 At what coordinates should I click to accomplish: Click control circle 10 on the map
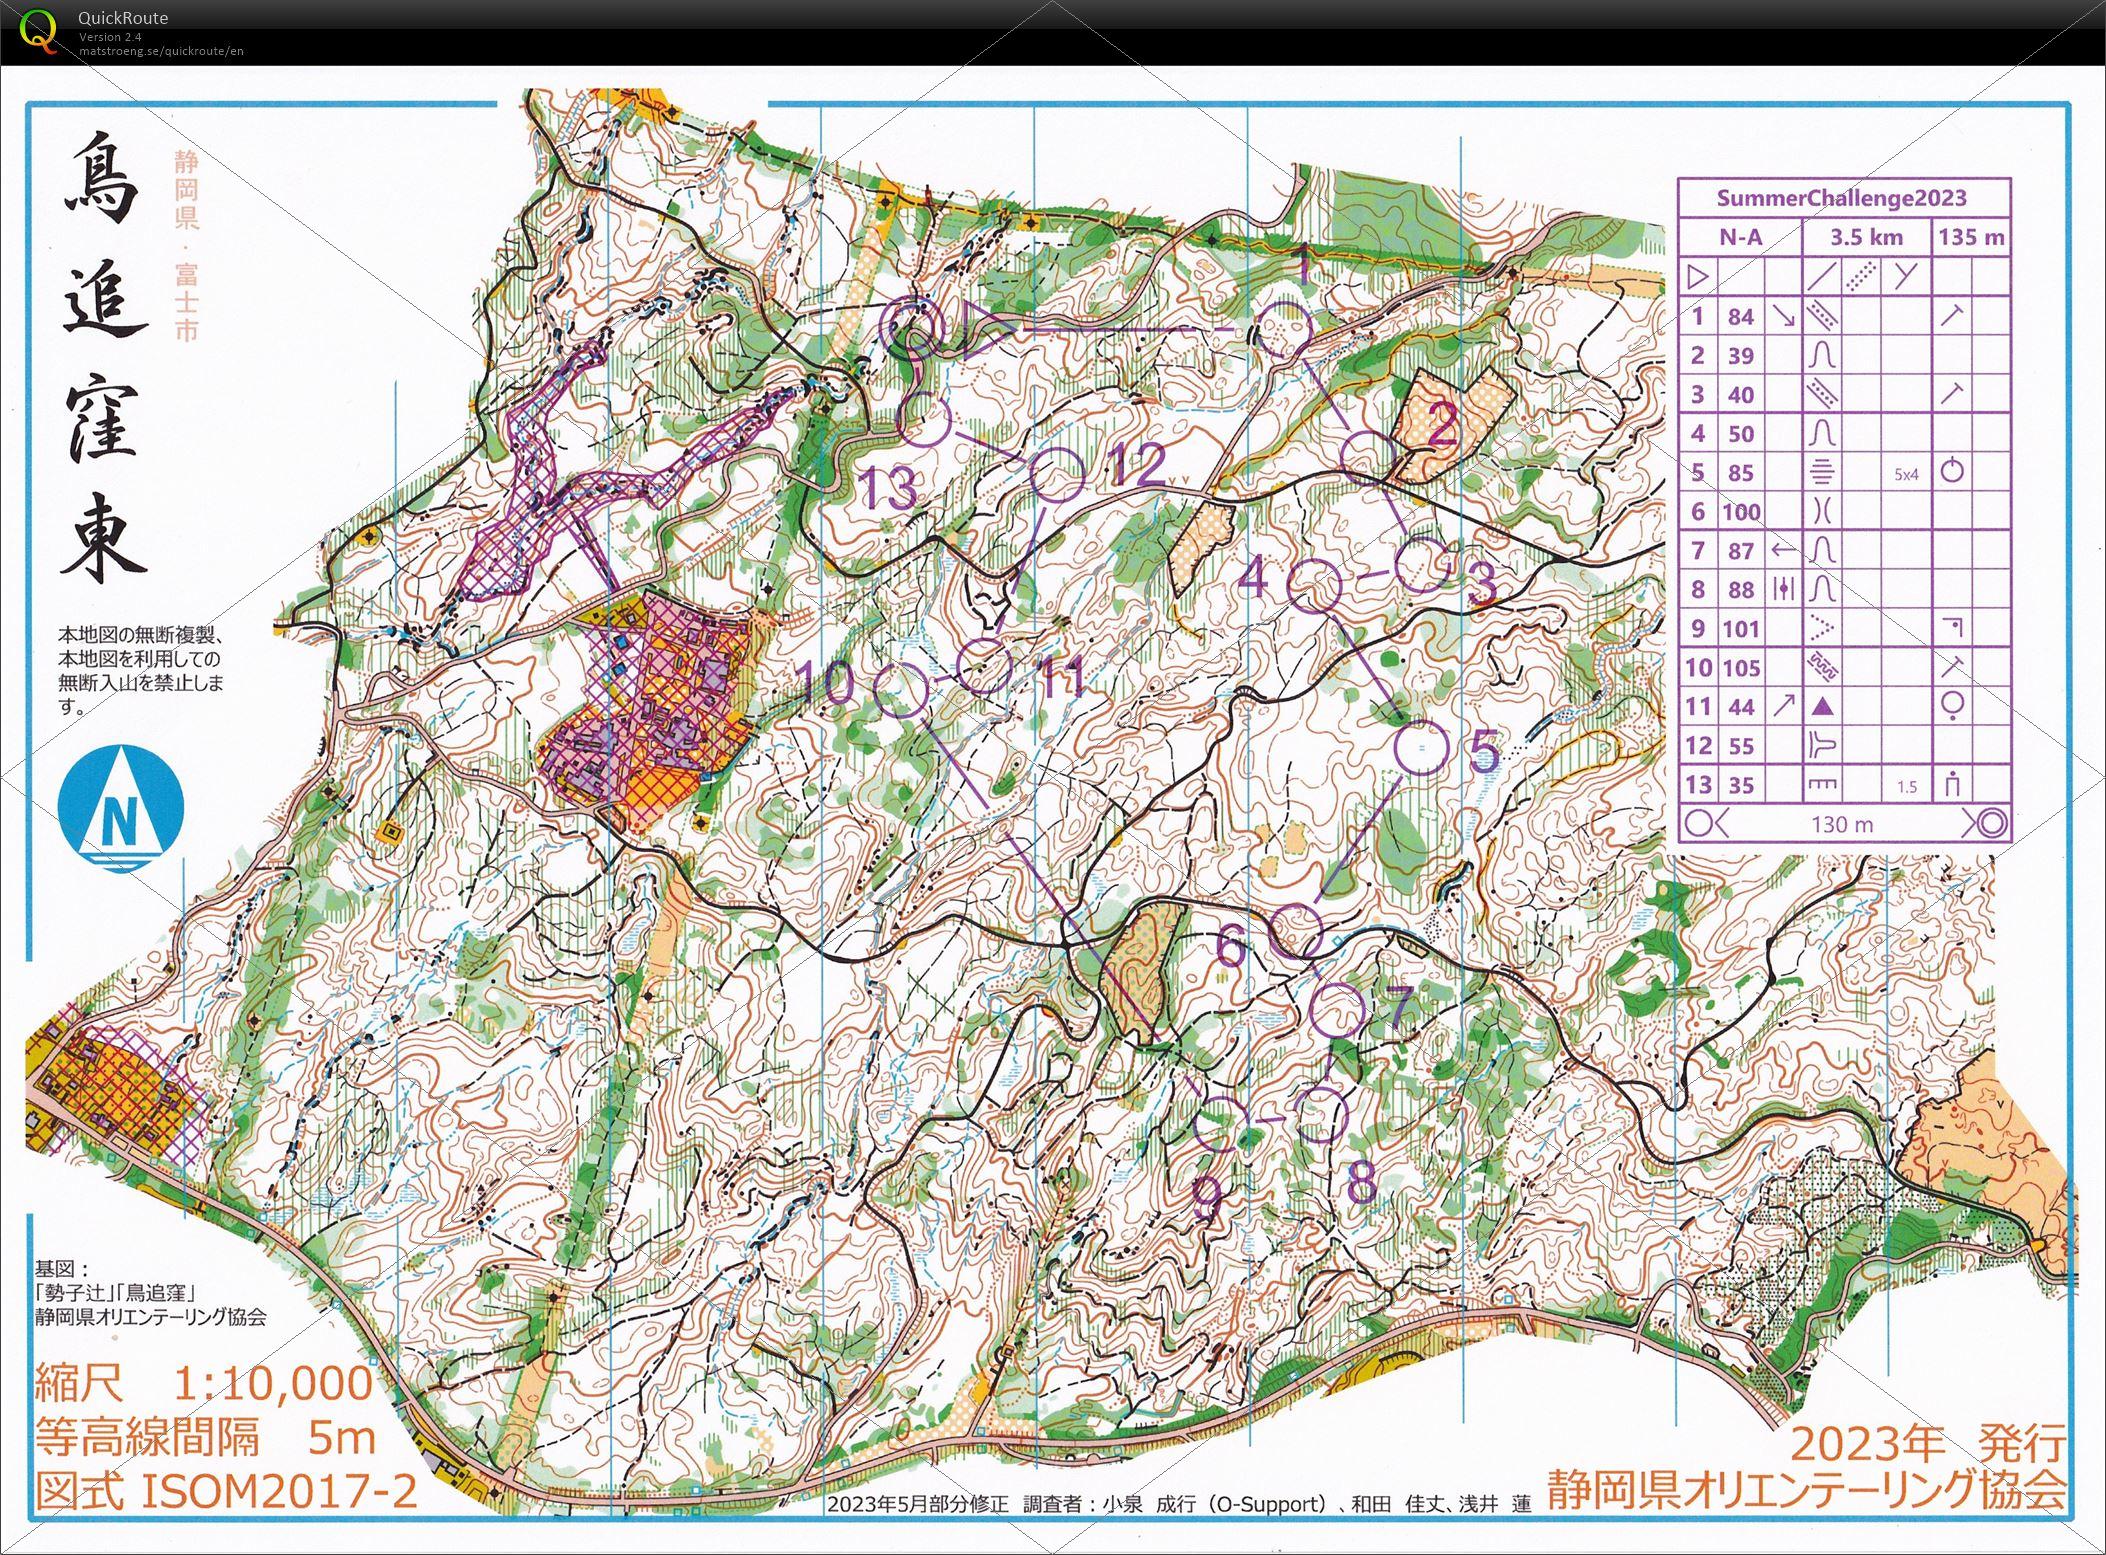click(902, 690)
